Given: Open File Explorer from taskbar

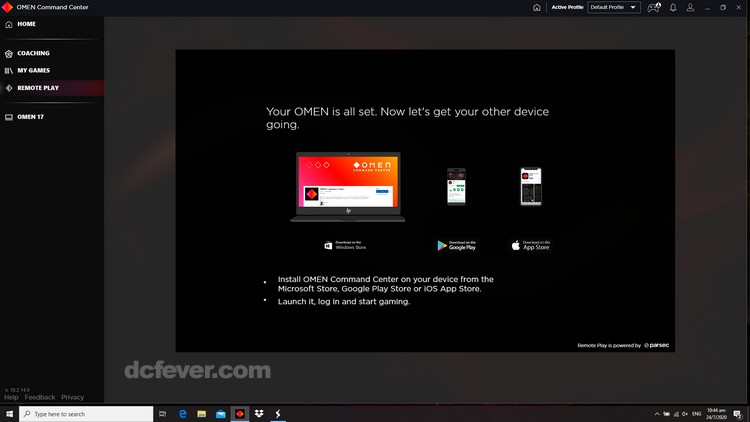Looking at the screenshot, I should (x=201, y=414).
